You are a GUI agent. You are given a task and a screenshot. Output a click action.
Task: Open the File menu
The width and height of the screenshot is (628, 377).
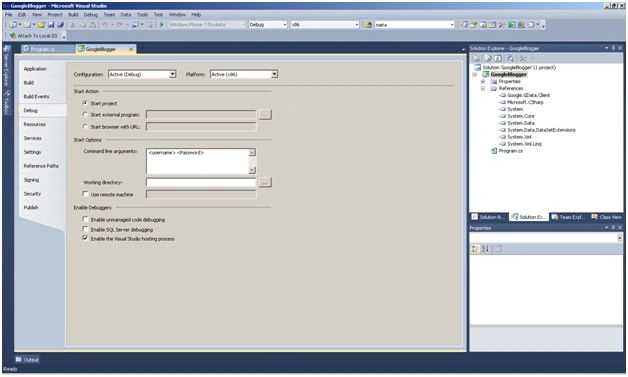tap(8, 14)
